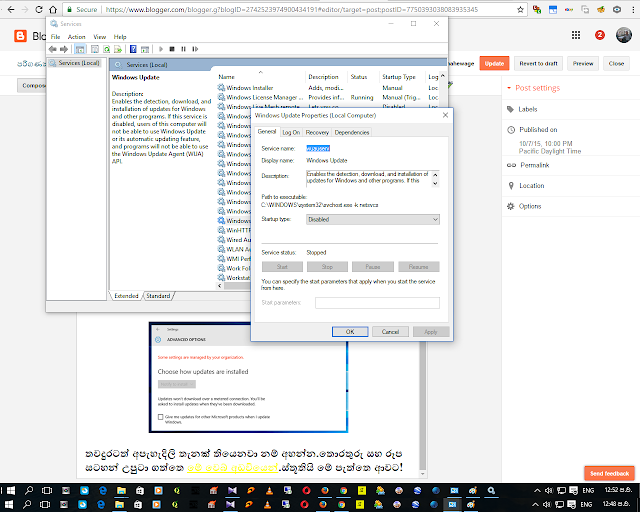Screen dimensions: 640x512
Task: Click the post editor scrollbar down arrow
Action: (423, 474)
